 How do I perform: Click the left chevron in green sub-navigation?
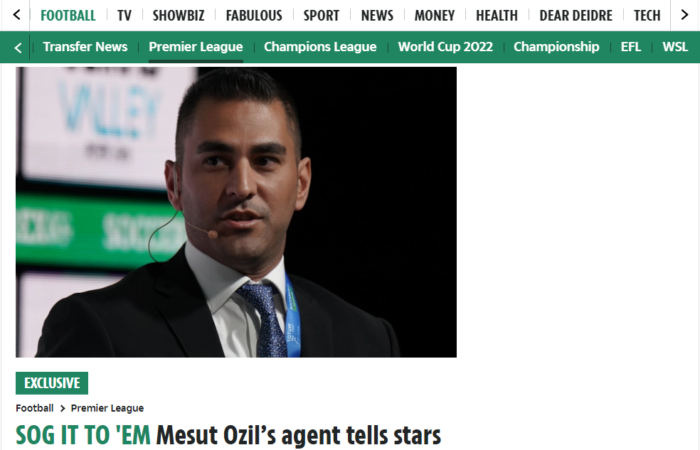point(18,47)
